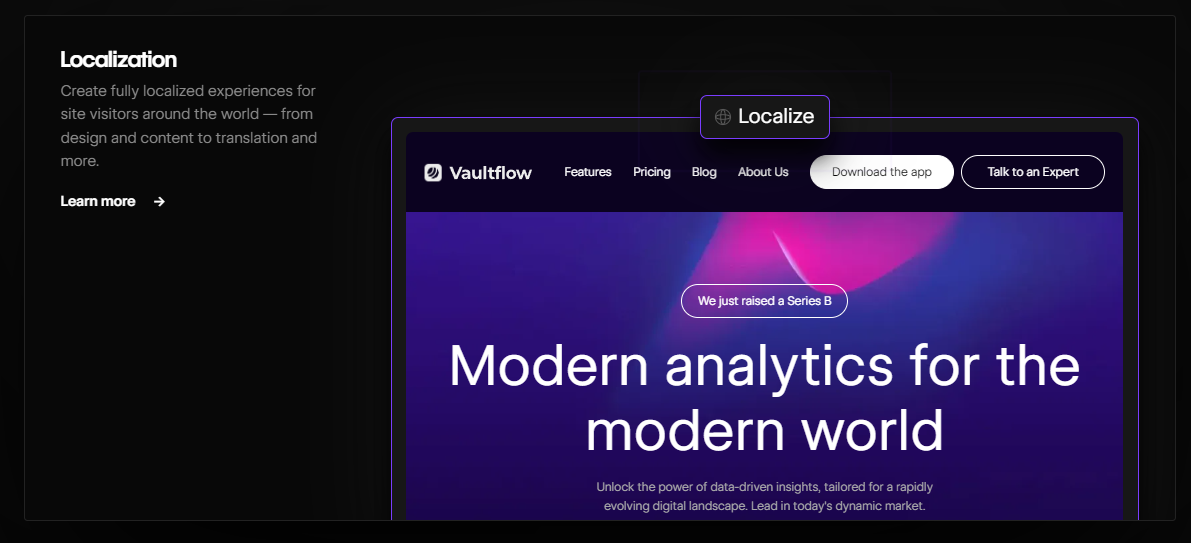Click the arrow icon beside Learn more
Viewport: 1191px width, 543px height.
pos(159,201)
